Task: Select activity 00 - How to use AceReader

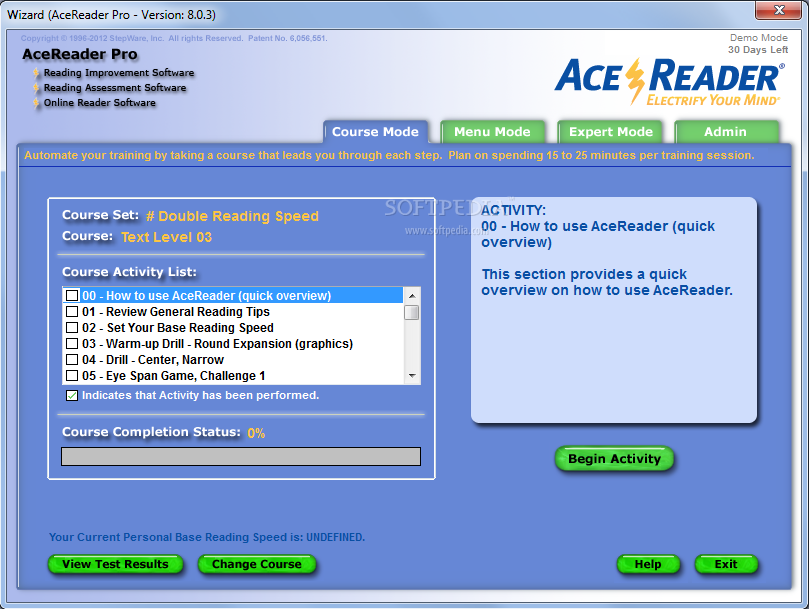Action: click(233, 295)
